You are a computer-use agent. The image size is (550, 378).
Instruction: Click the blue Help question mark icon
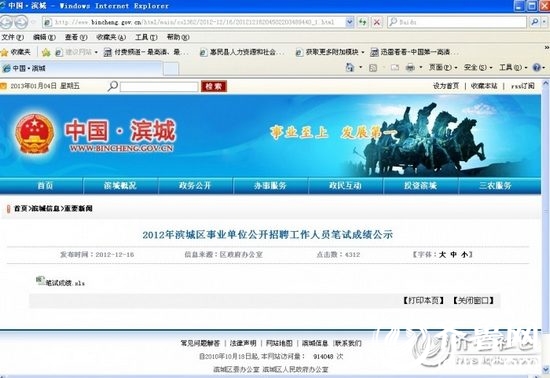pos(537,67)
